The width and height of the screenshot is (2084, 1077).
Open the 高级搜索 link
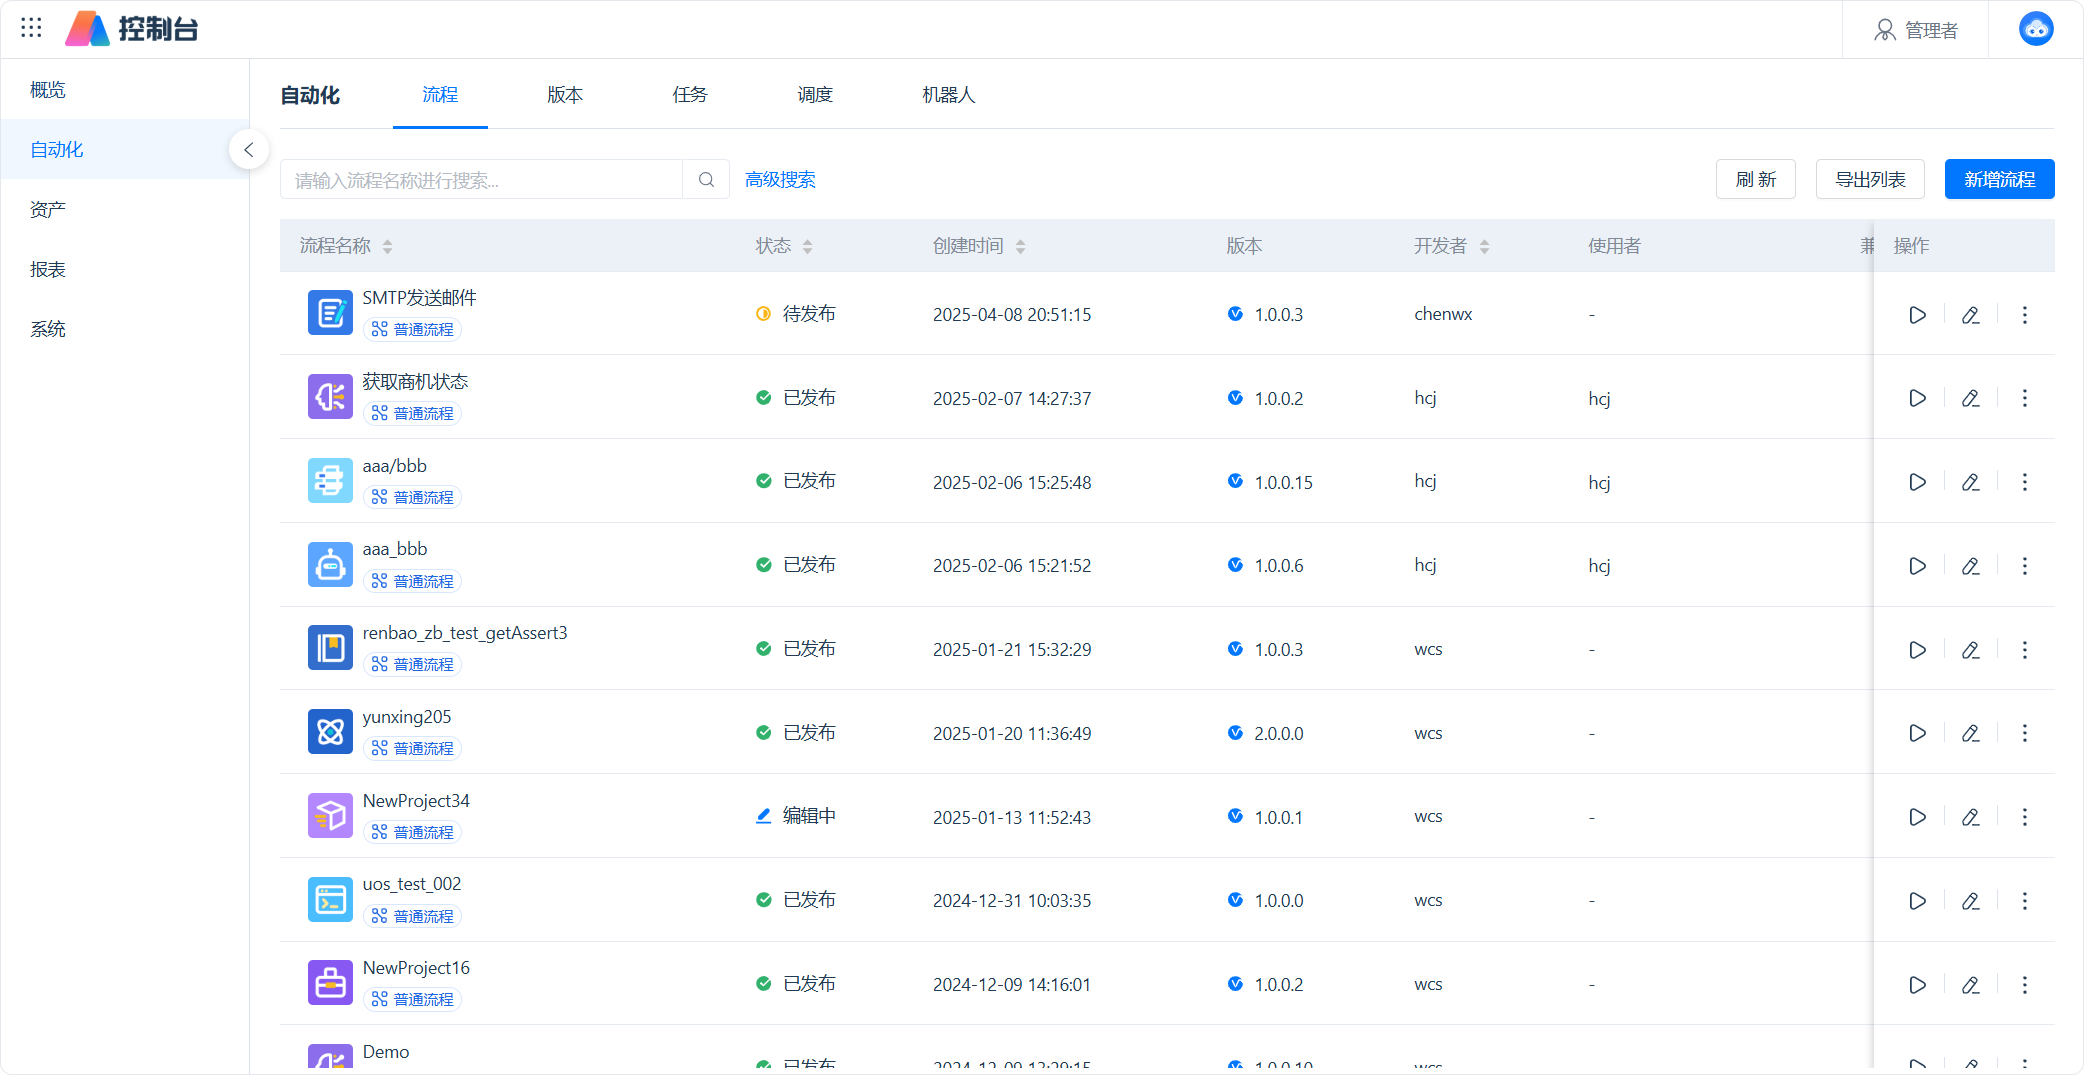pos(780,180)
